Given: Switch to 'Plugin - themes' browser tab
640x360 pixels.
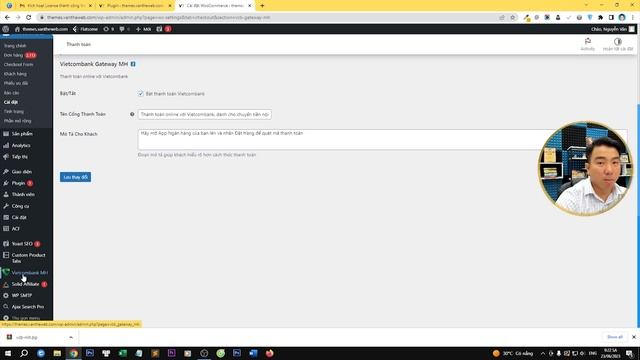Looking at the screenshot, I should tap(135, 6).
